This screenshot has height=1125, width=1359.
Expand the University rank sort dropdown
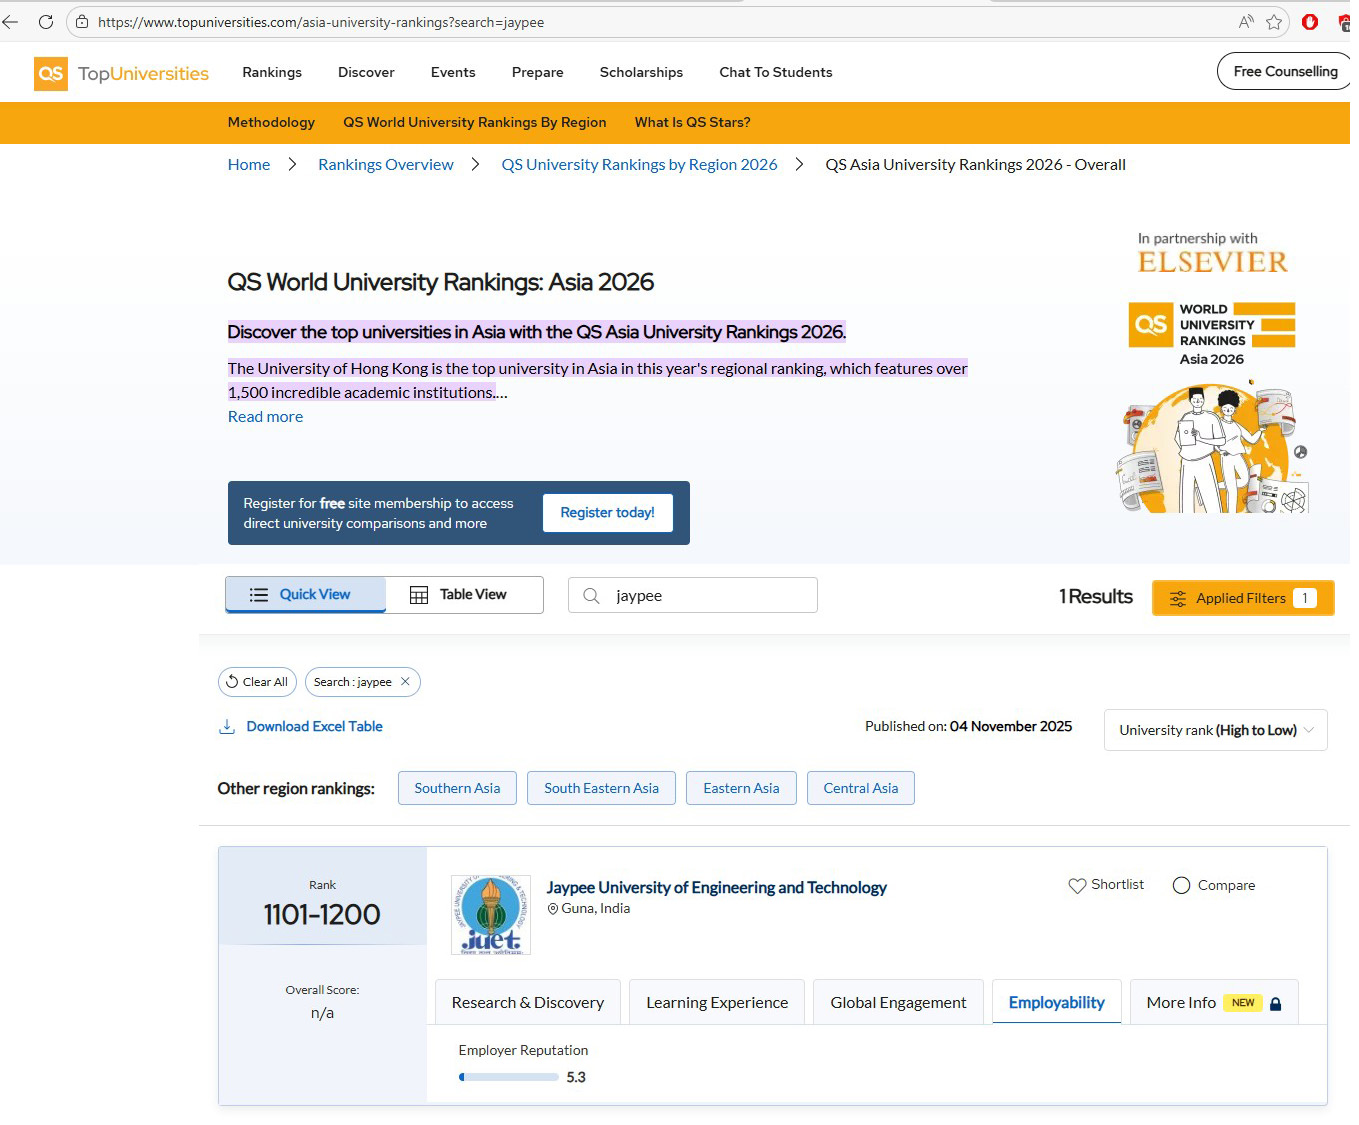click(1215, 731)
